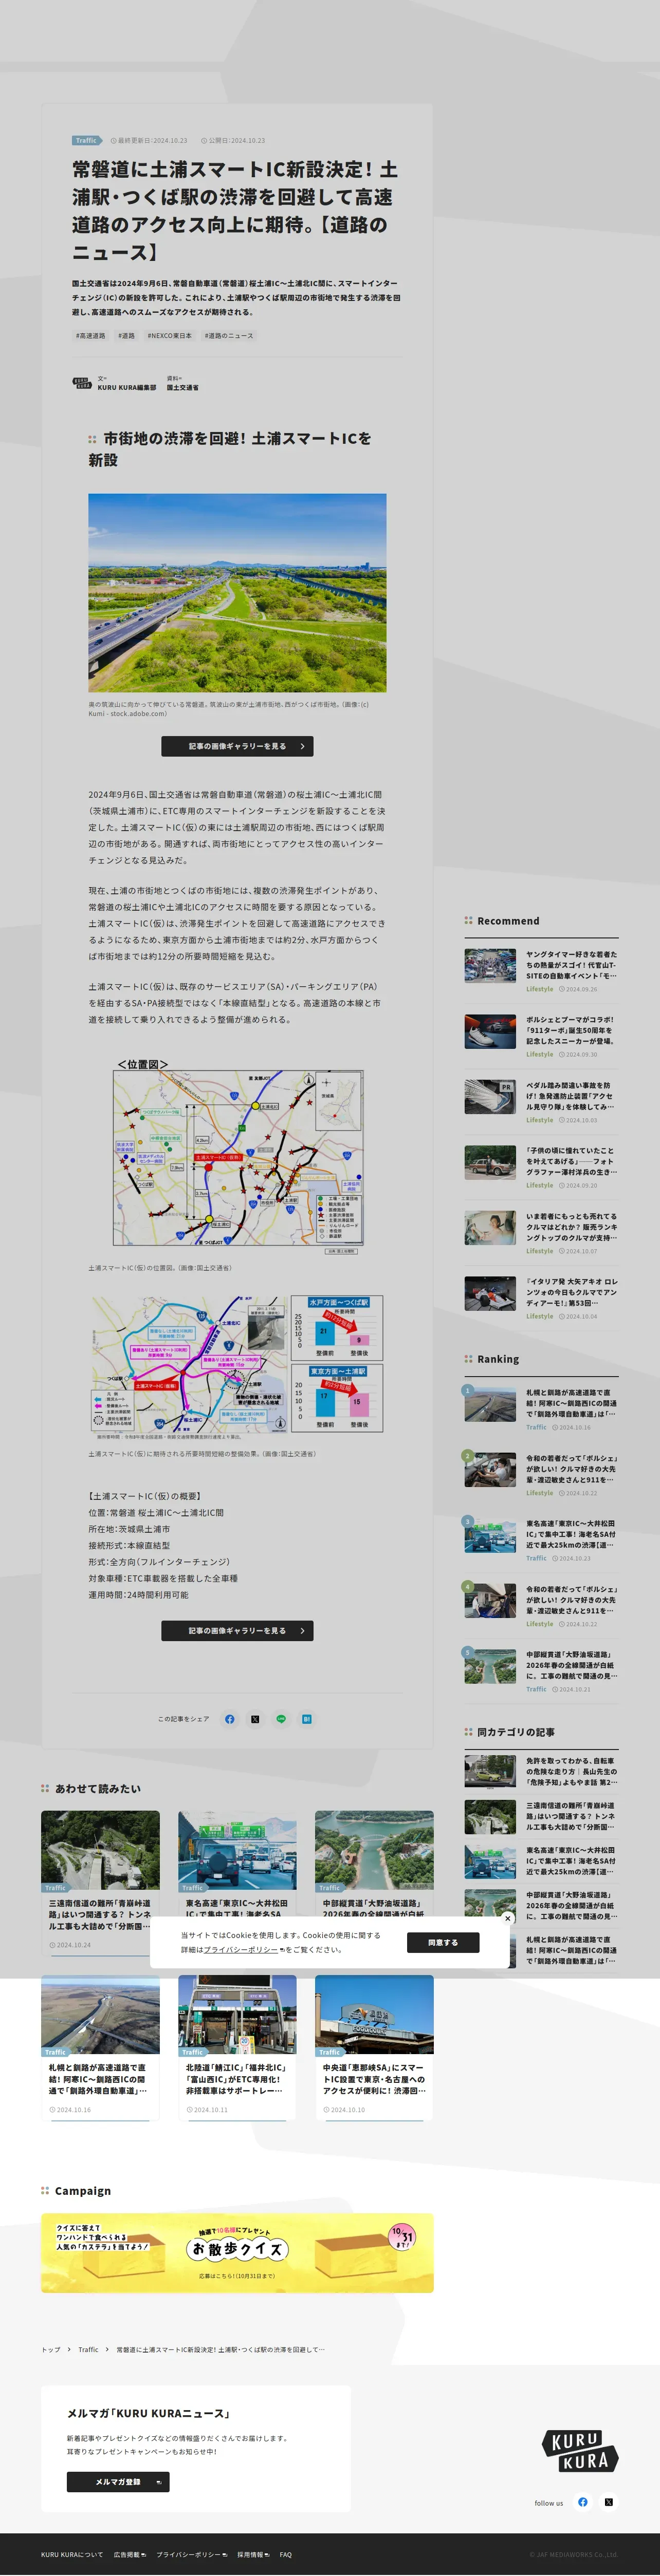660x2576 pixels.
Task: Go to Traffic in the breadcrumb
Action: pos(88,2349)
